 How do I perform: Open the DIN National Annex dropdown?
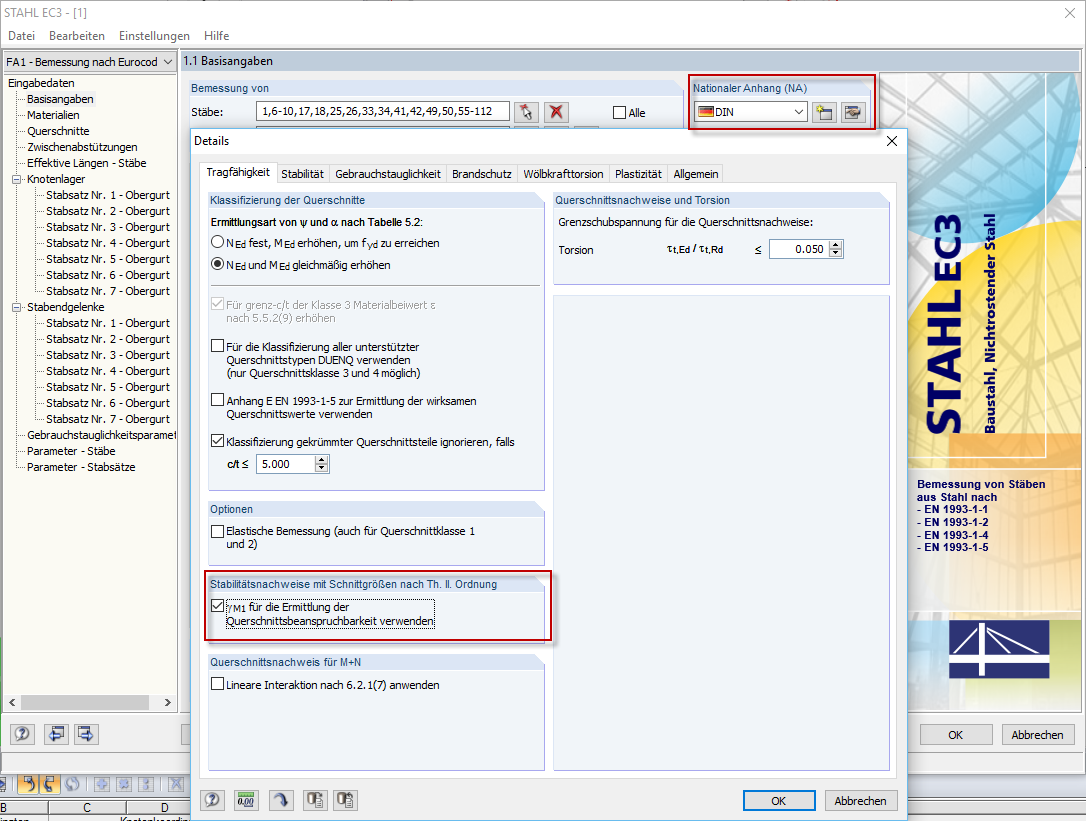[799, 112]
